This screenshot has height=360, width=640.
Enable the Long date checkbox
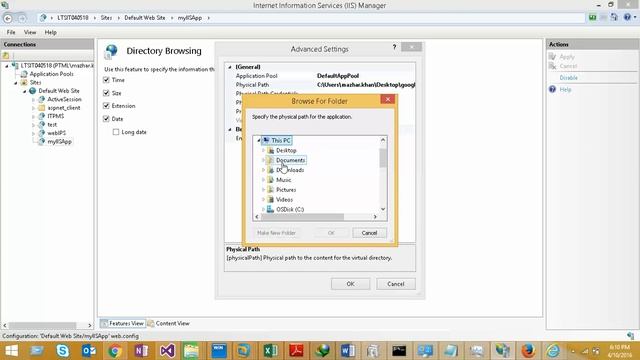(116, 132)
